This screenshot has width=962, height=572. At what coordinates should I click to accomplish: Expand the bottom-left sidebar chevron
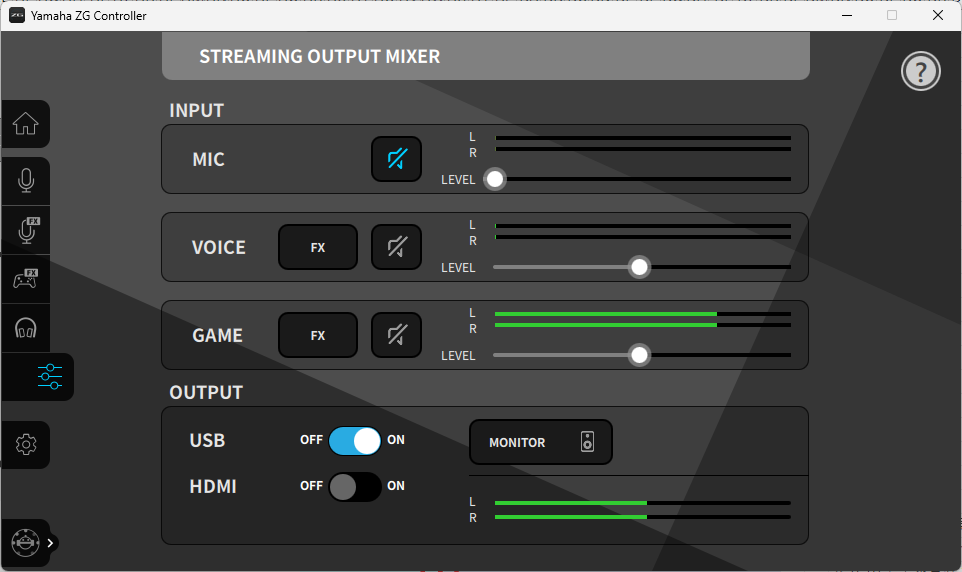(x=50, y=543)
